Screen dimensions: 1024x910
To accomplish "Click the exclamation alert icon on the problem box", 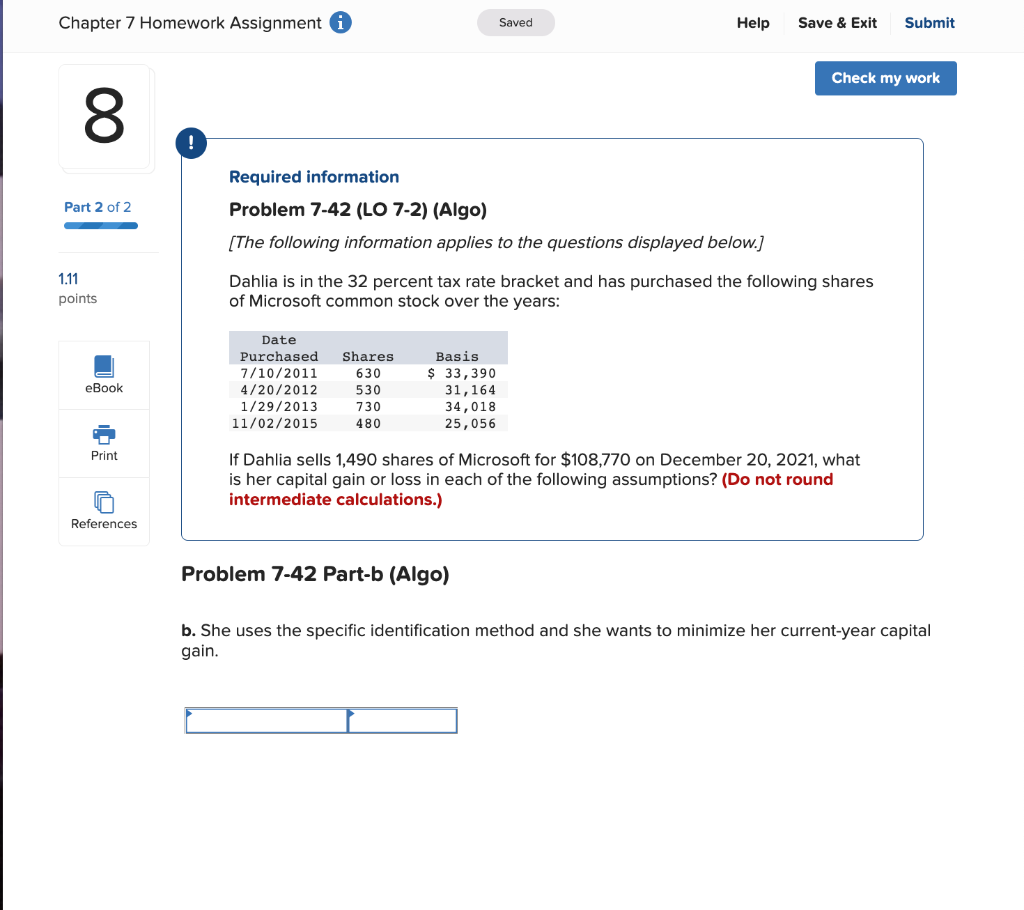I will pos(191,143).
